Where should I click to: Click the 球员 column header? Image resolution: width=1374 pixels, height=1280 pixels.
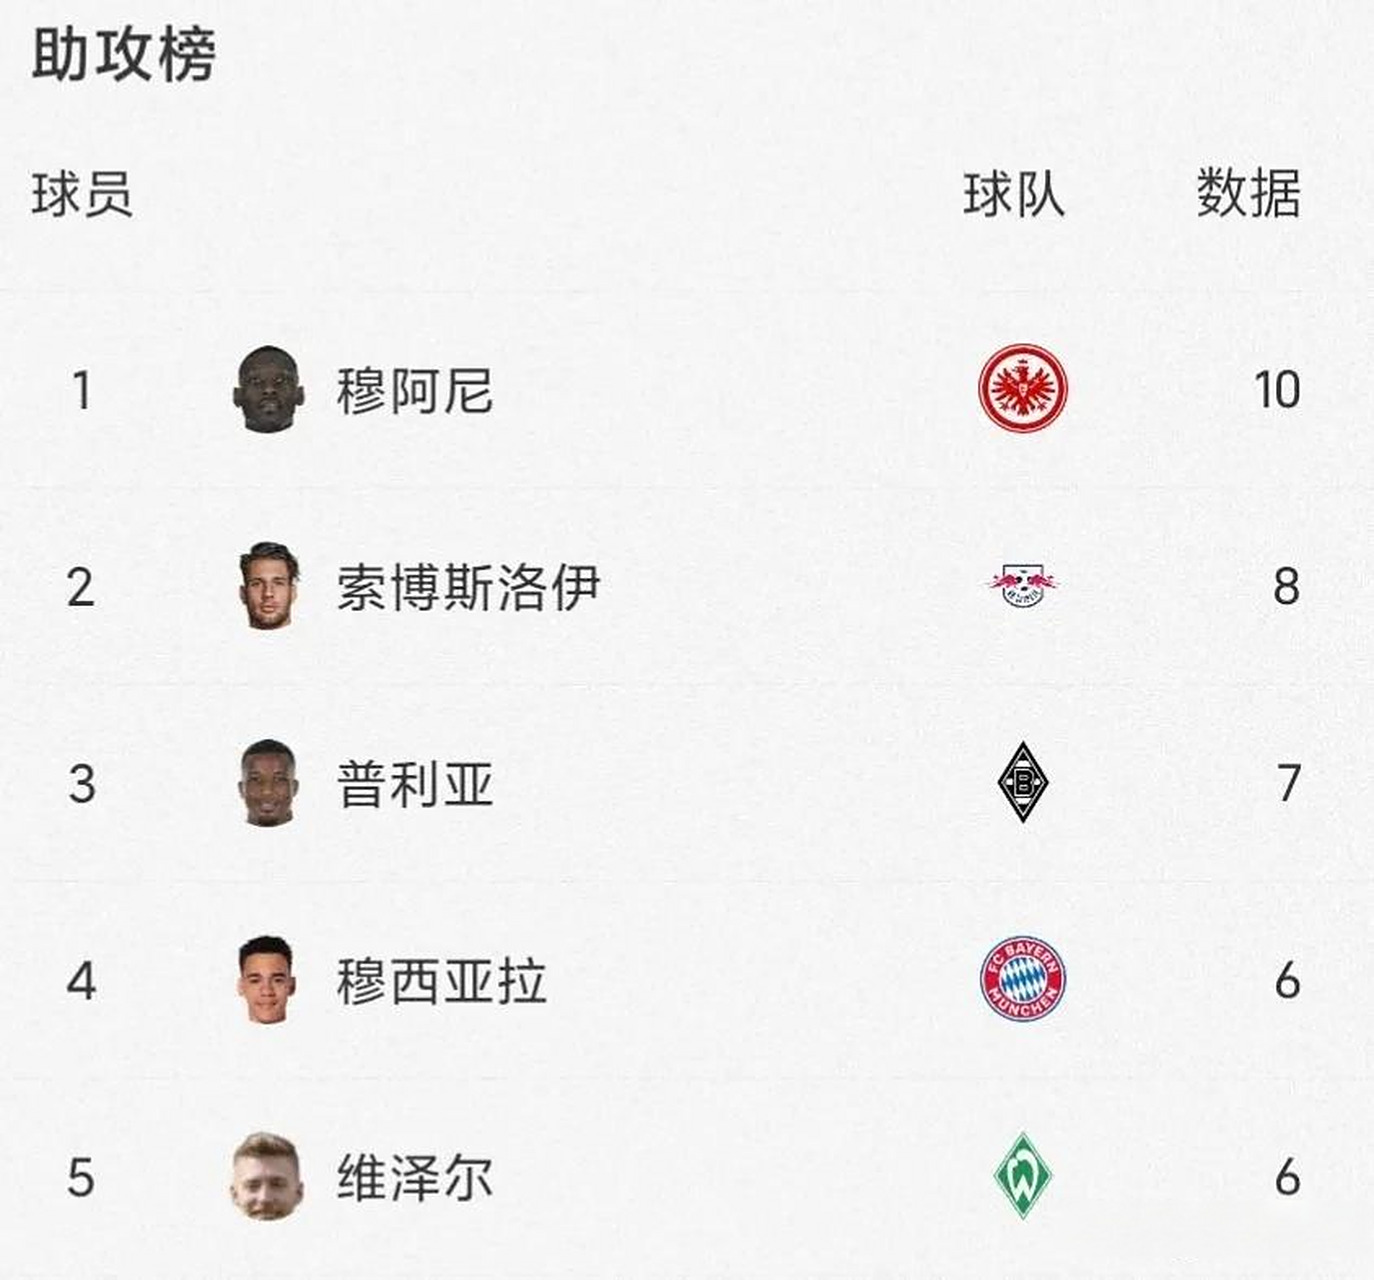(82, 194)
